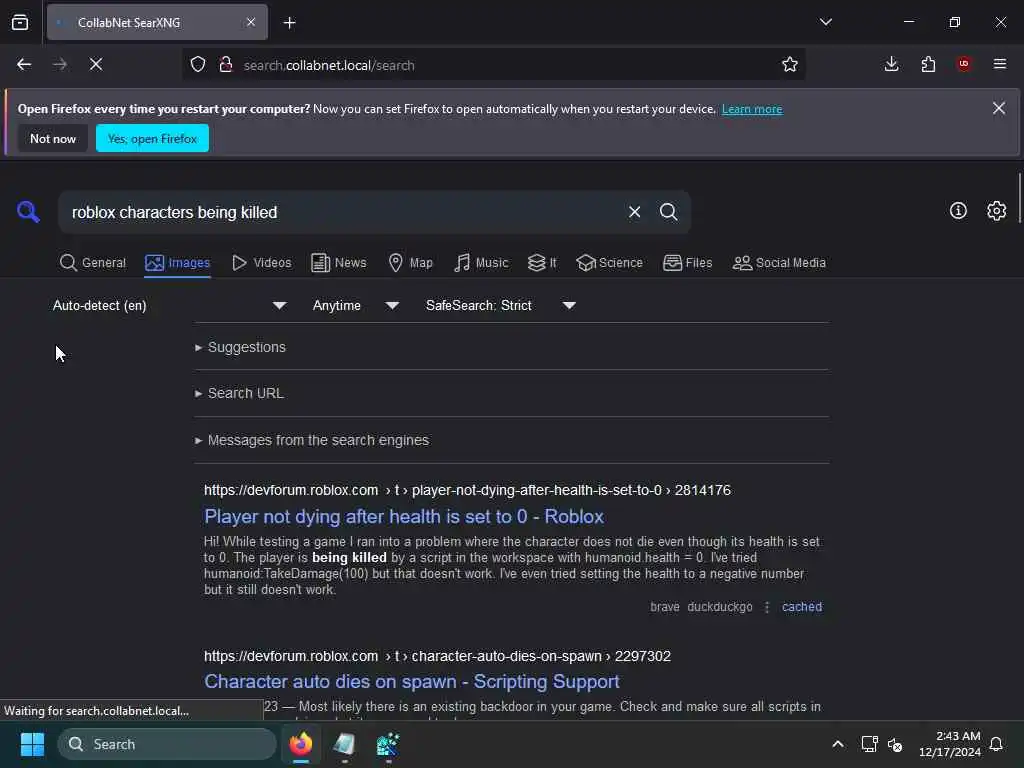Clear the search query text
This screenshot has width=1024, height=768.
click(634, 212)
